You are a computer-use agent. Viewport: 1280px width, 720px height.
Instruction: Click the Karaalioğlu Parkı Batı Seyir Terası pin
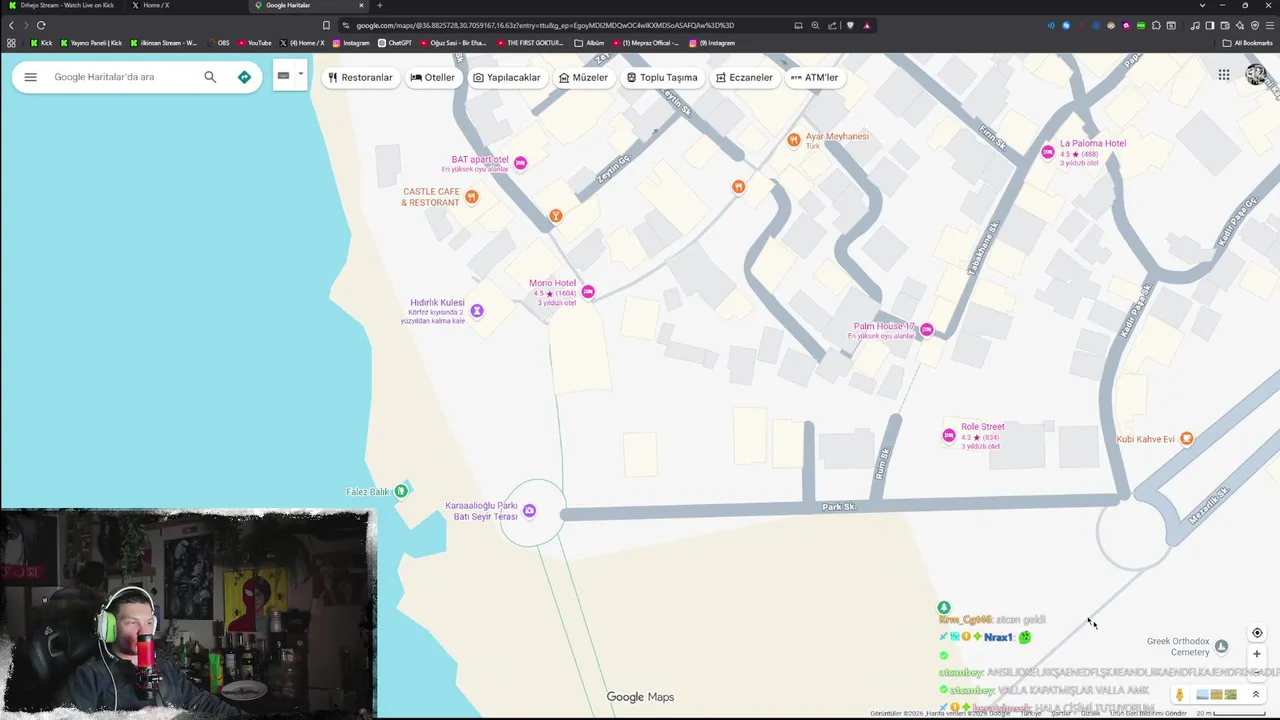point(529,511)
